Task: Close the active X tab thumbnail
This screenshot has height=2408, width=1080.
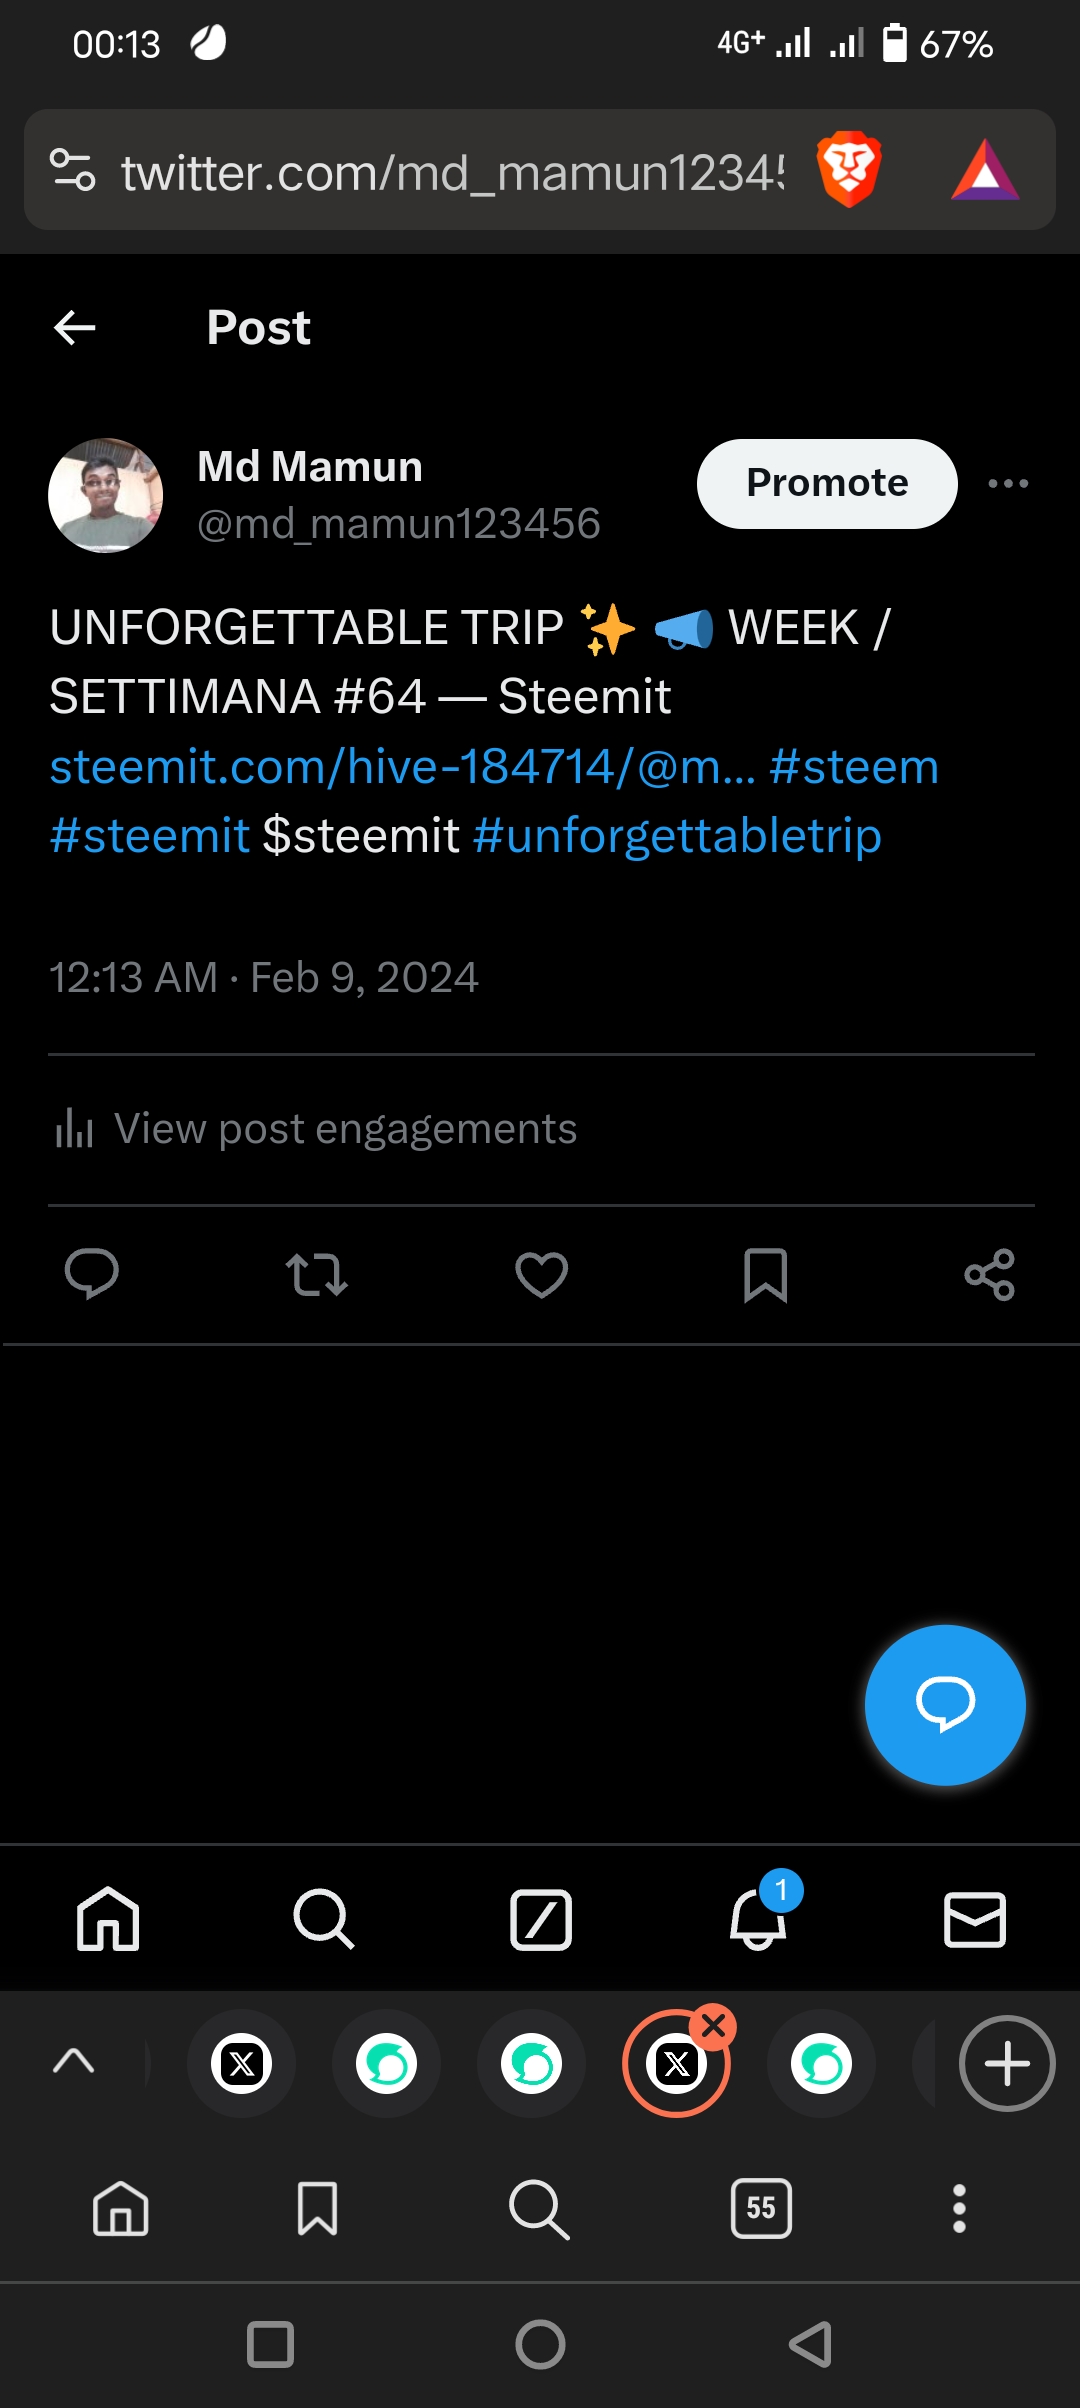Action: coord(714,2027)
